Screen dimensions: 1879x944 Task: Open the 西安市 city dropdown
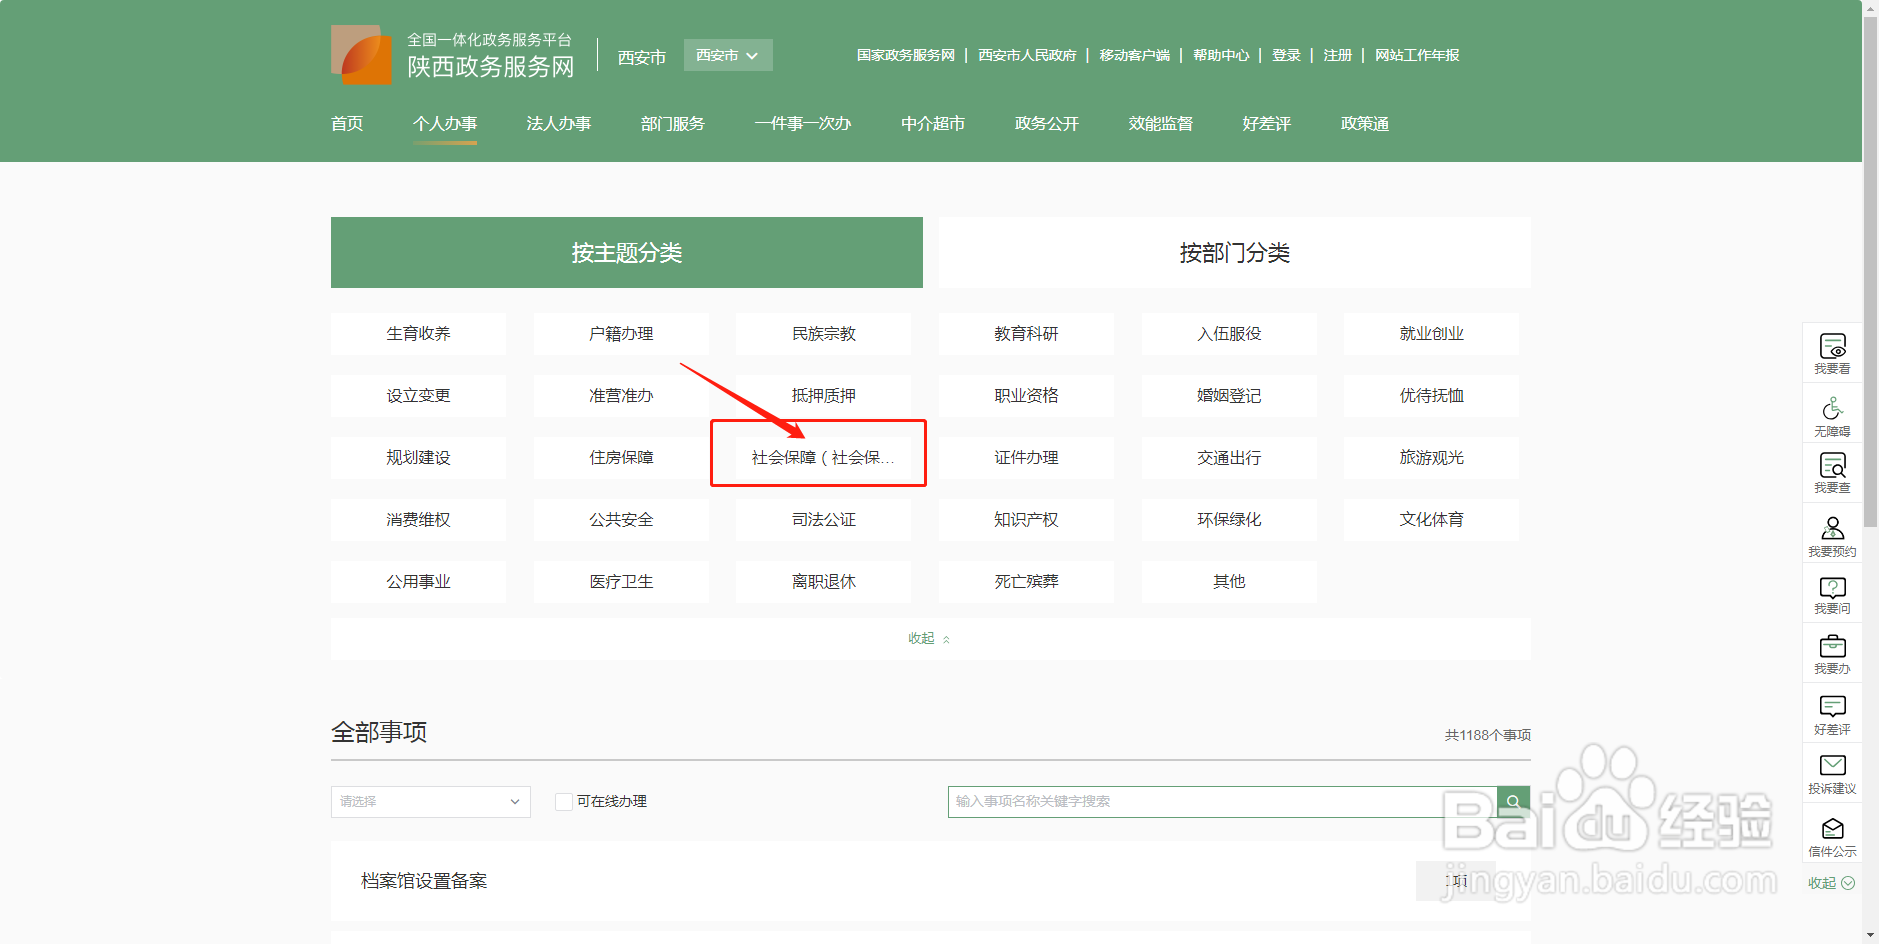(x=727, y=55)
